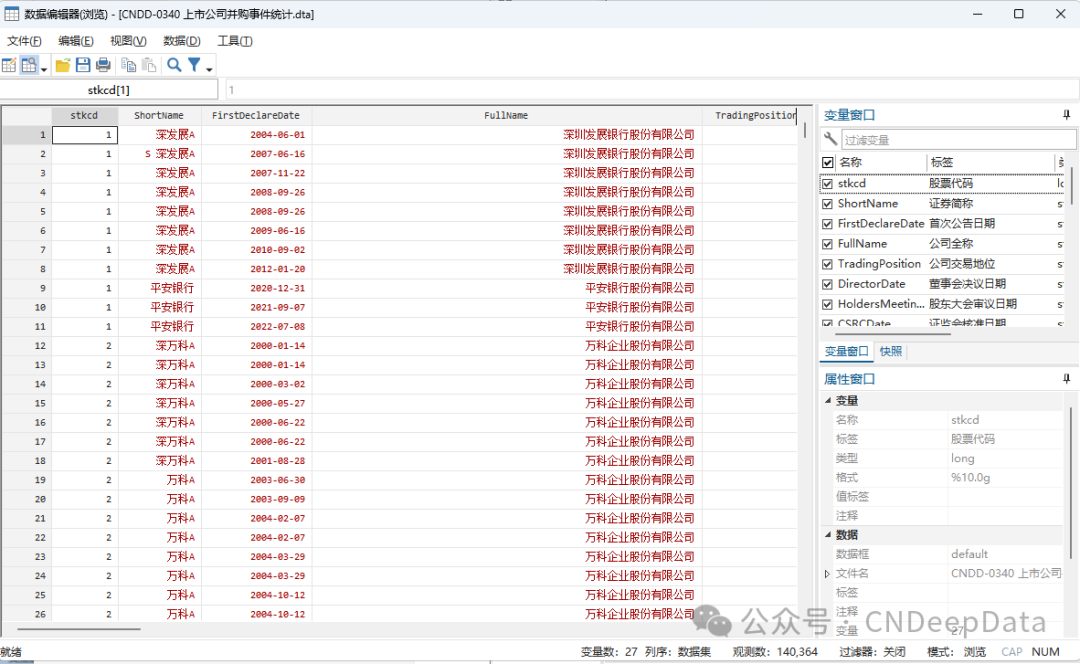This screenshot has width=1080, height=664.
Task: Switch to the 变量窗口 tab
Action: pos(847,351)
